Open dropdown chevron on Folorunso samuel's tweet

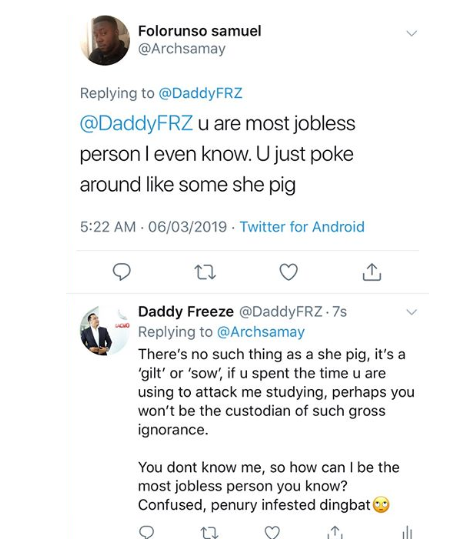point(411,33)
